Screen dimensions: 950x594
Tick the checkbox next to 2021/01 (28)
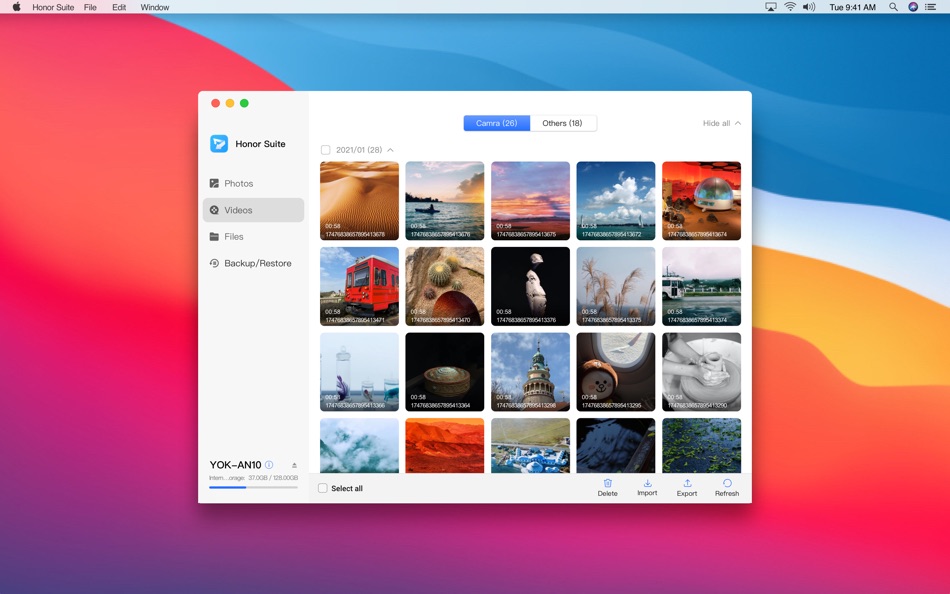pos(325,150)
